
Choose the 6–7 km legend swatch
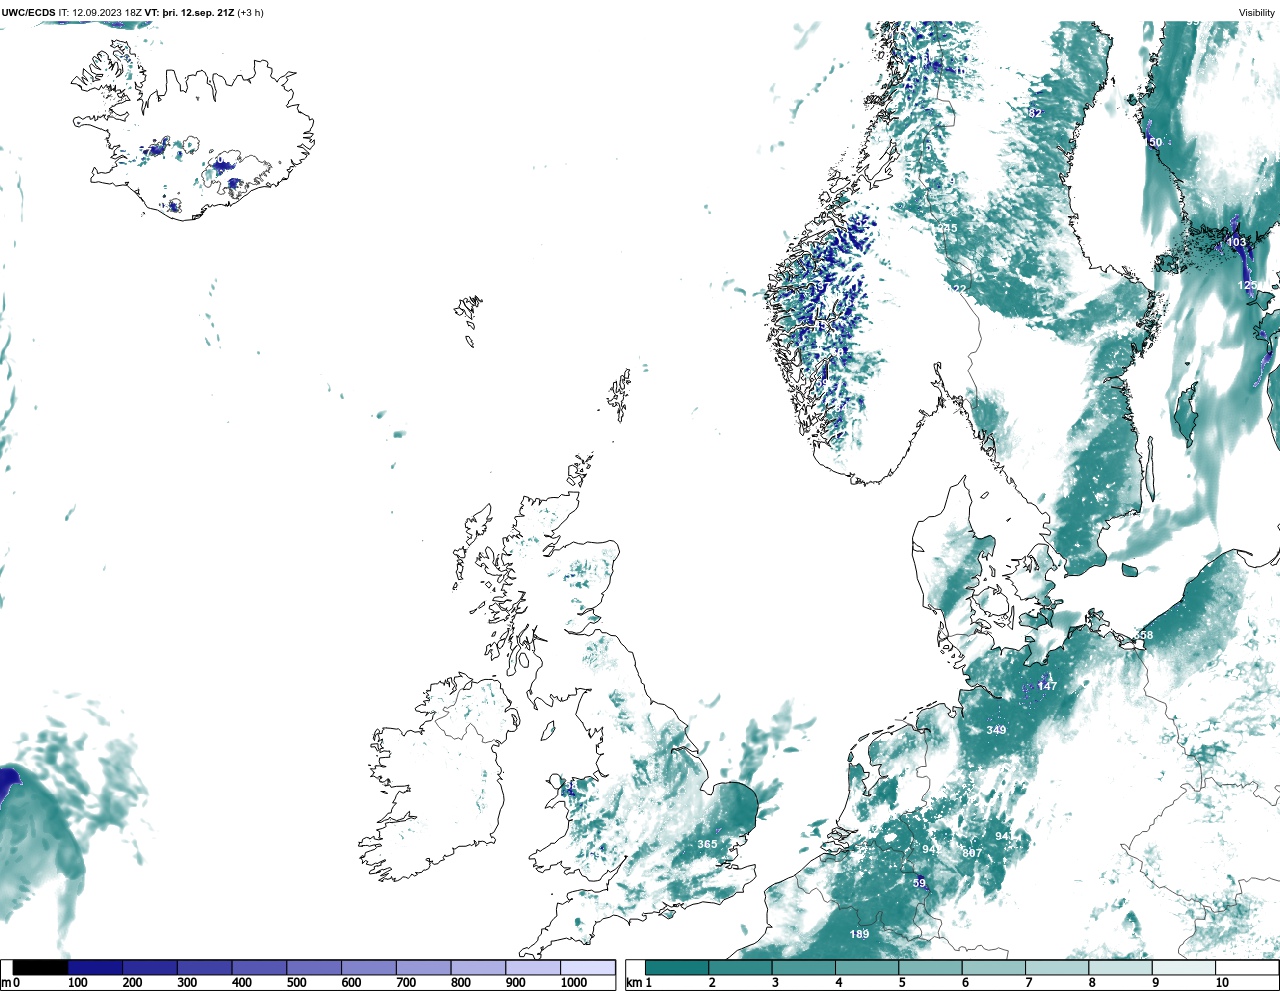click(993, 968)
